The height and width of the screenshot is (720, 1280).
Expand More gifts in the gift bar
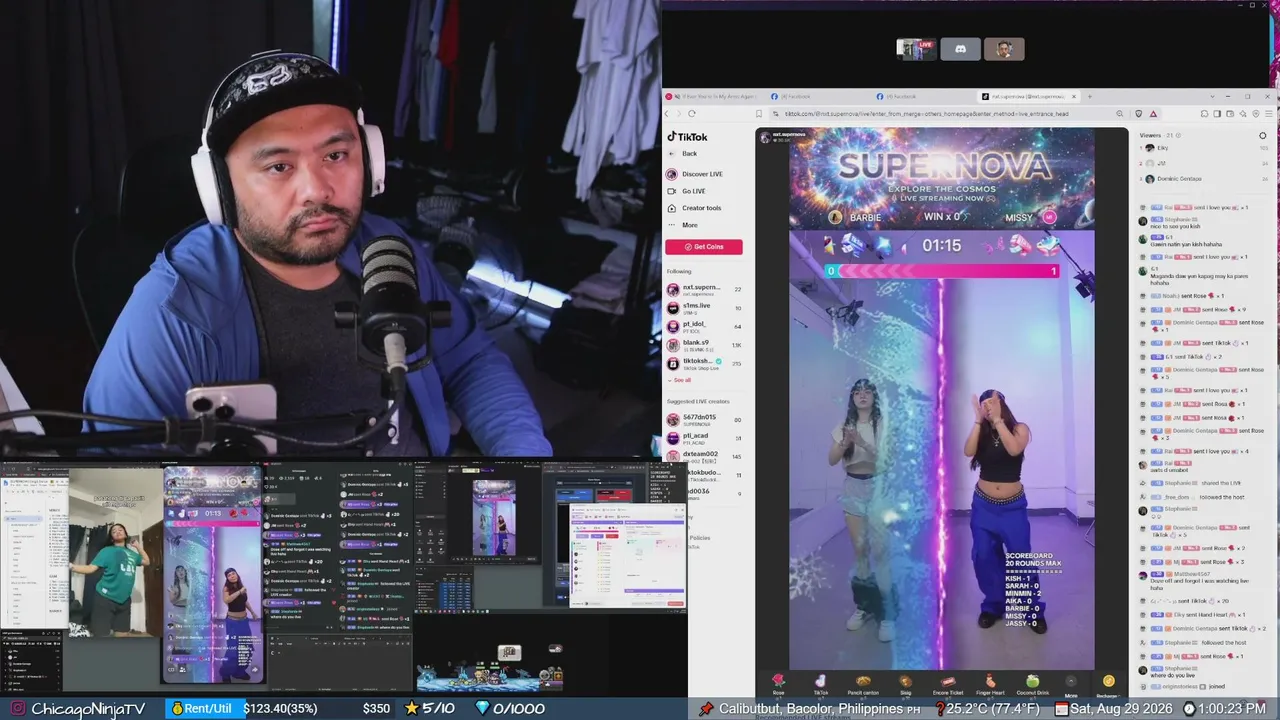tap(1071, 685)
